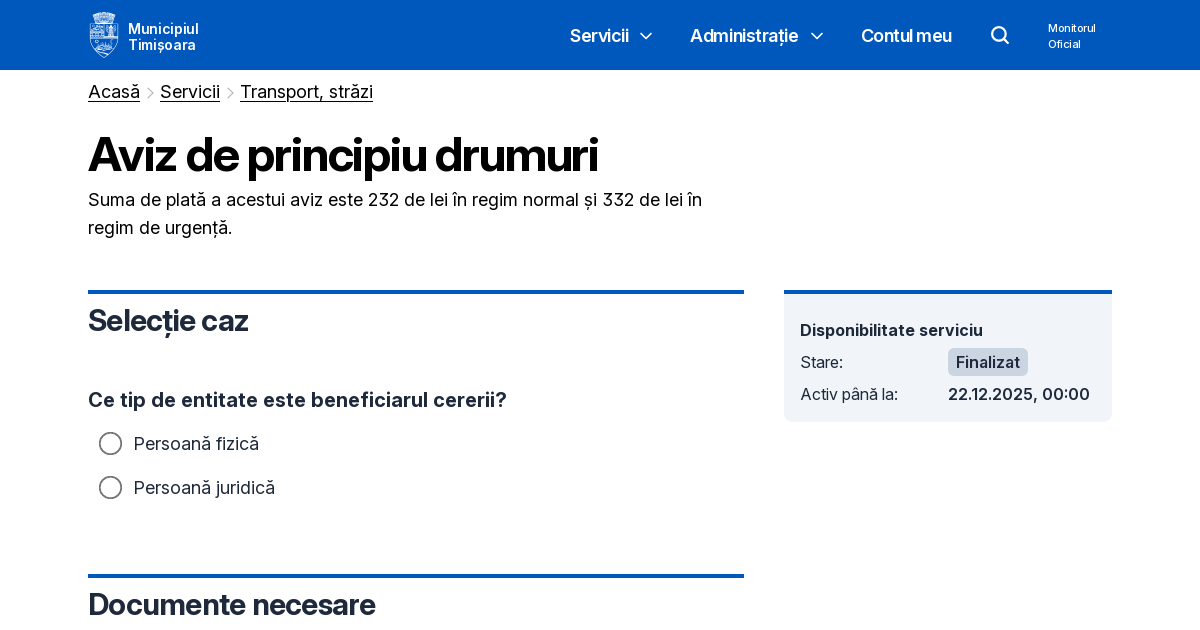This screenshot has height=630, width=1200.
Task: Select the Persoană fizică radio button
Action: point(110,443)
